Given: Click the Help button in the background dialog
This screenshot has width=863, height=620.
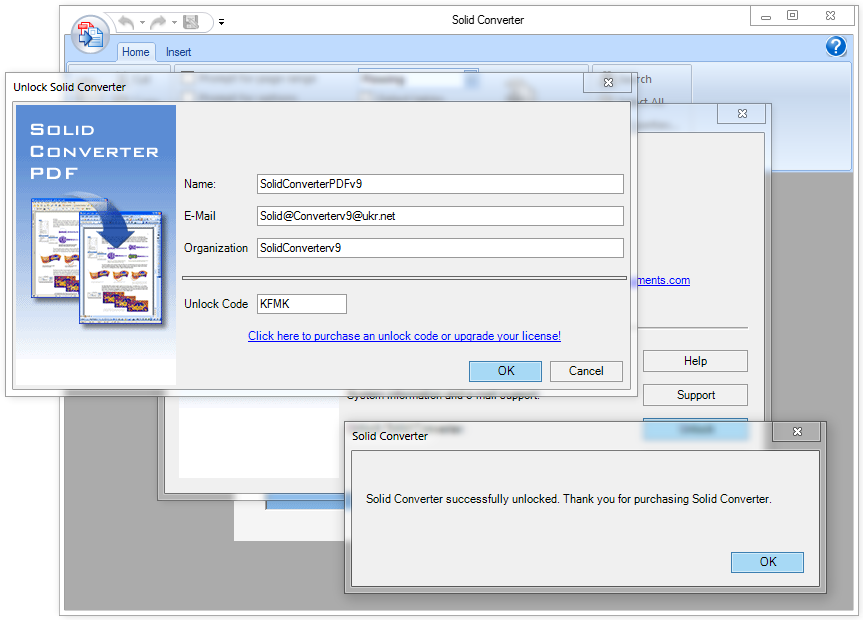Looking at the screenshot, I should (x=695, y=361).
